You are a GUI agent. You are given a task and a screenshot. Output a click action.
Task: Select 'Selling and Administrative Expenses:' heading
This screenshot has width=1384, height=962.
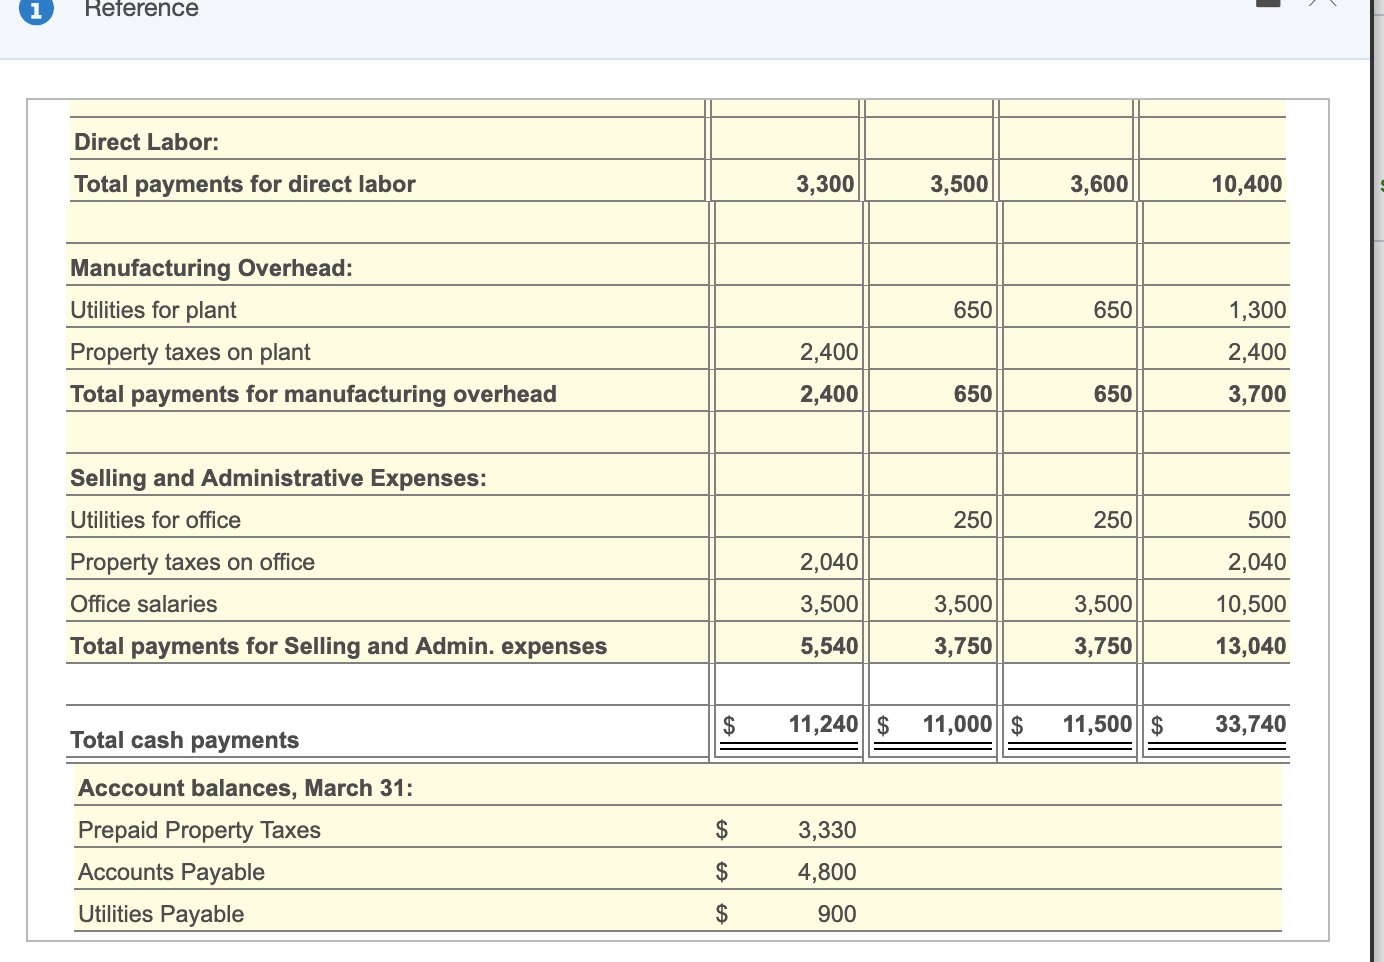(x=278, y=478)
